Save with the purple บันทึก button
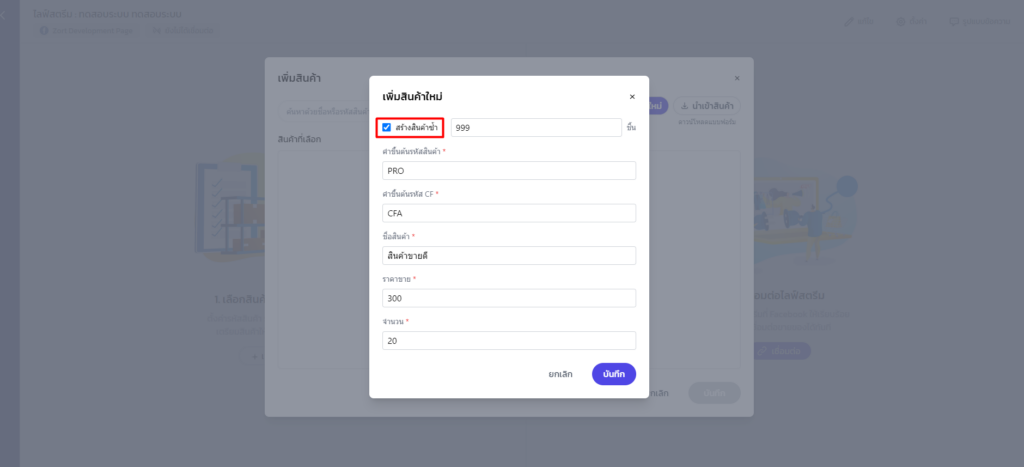1024x467 pixels. pos(613,374)
